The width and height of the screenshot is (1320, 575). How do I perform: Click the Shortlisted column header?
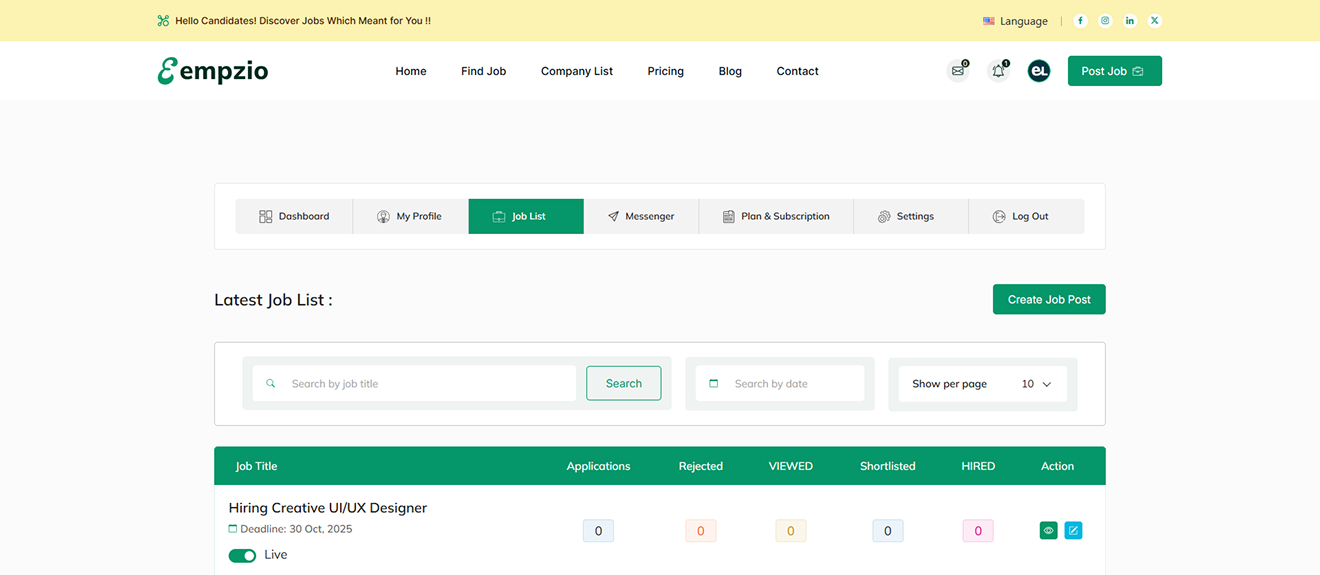[x=888, y=466]
